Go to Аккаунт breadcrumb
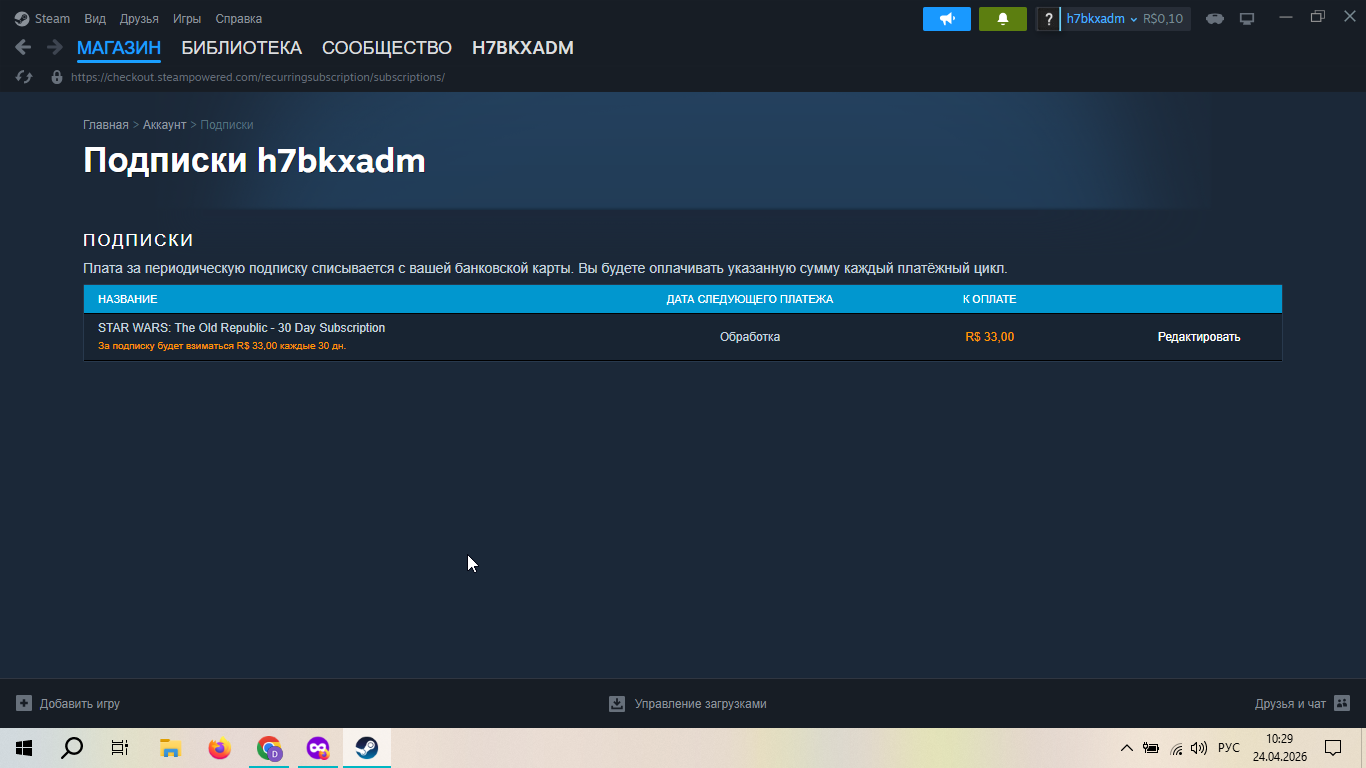Image resolution: width=1366 pixels, height=768 pixels. click(x=165, y=125)
